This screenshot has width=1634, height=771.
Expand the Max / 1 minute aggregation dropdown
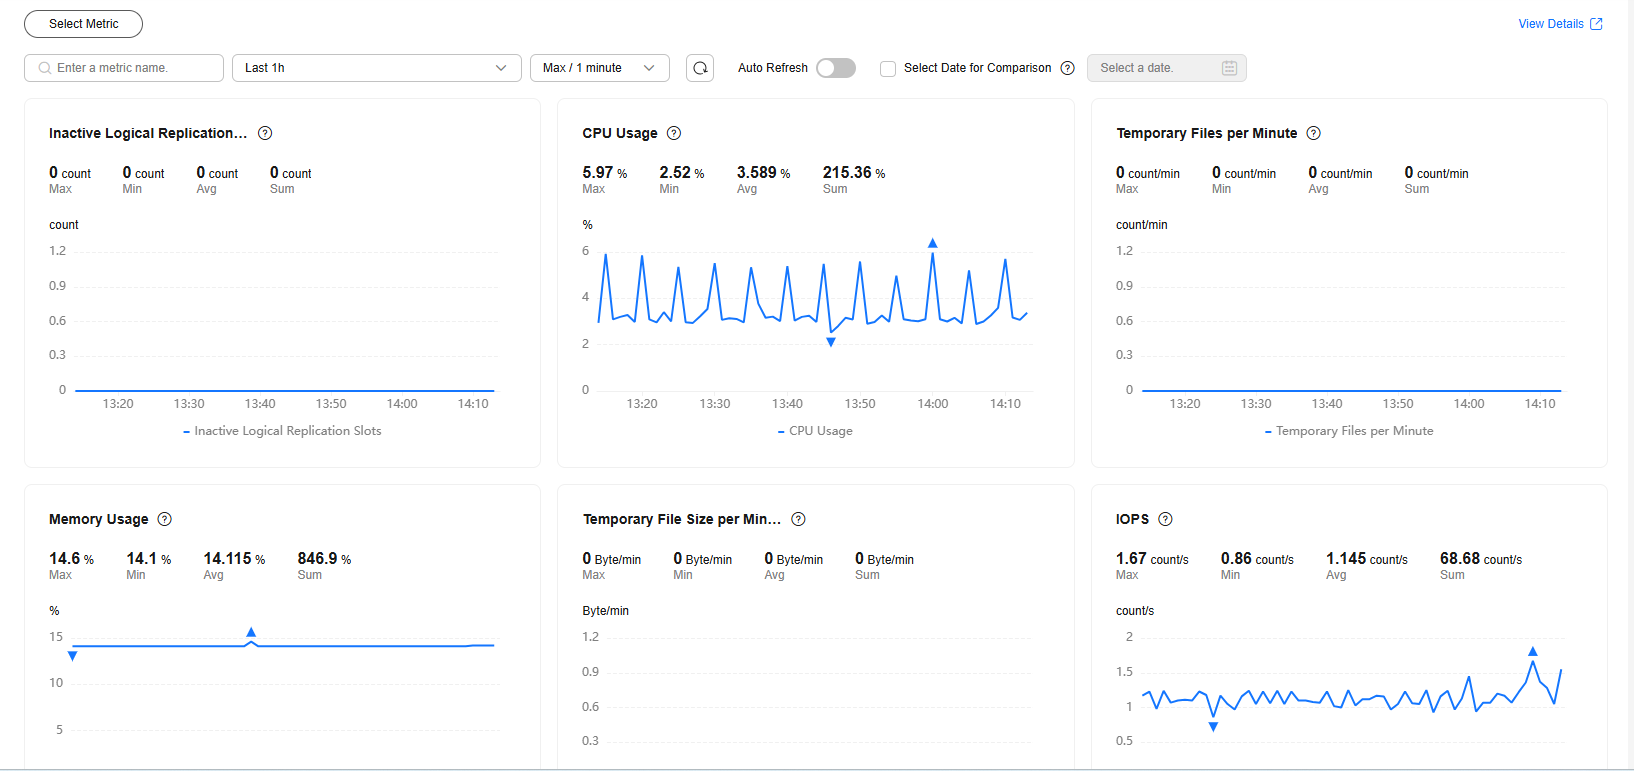pyautogui.click(x=599, y=68)
